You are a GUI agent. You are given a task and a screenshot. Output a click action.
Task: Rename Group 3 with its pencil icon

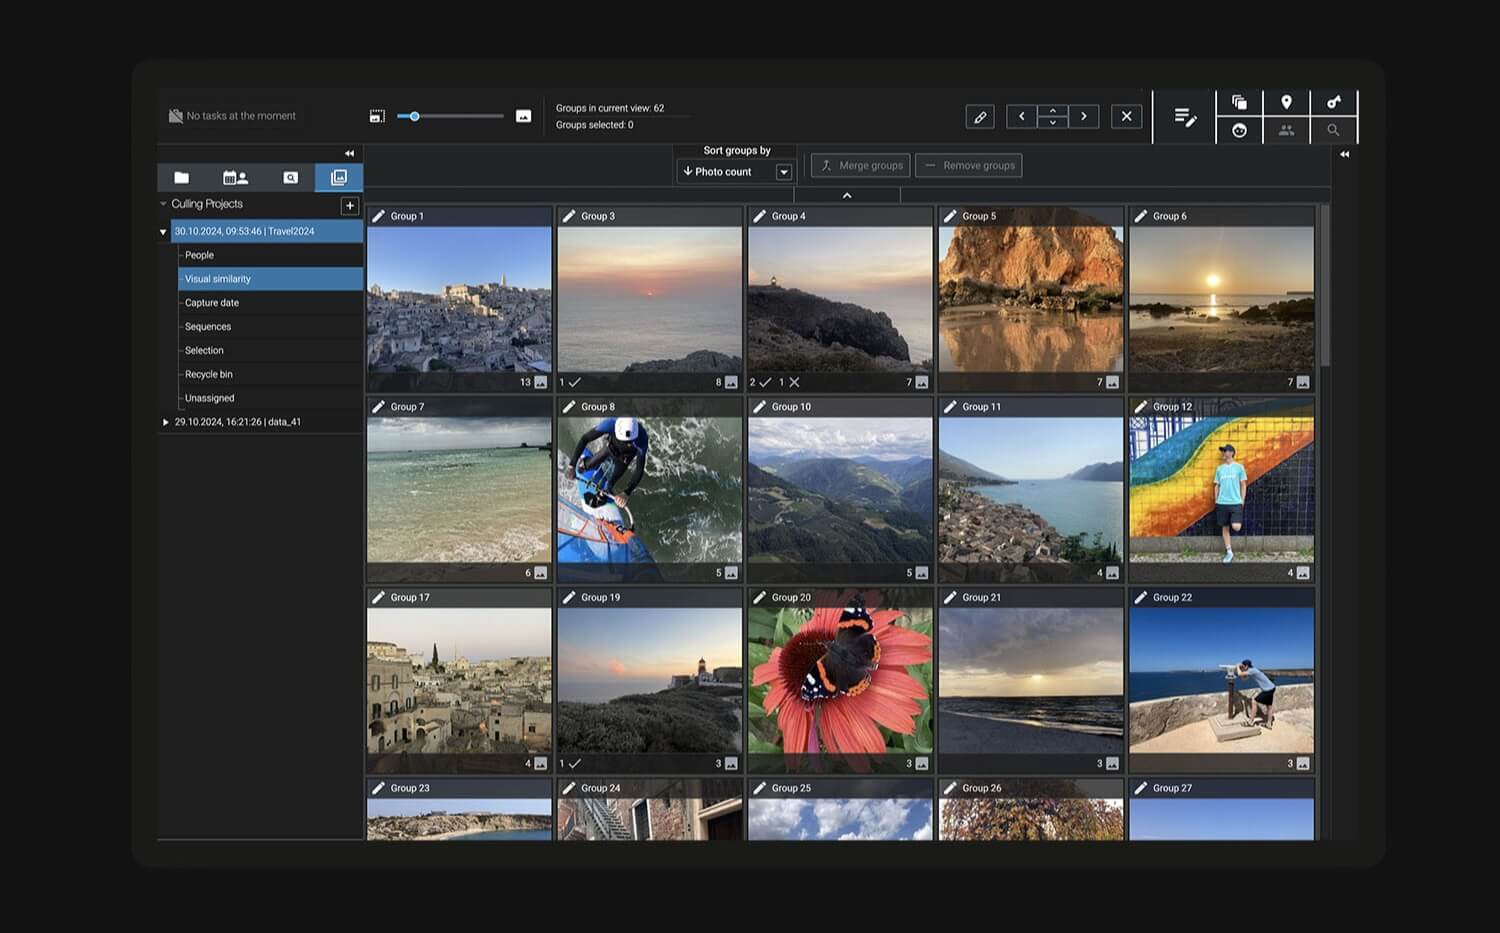(569, 216)
